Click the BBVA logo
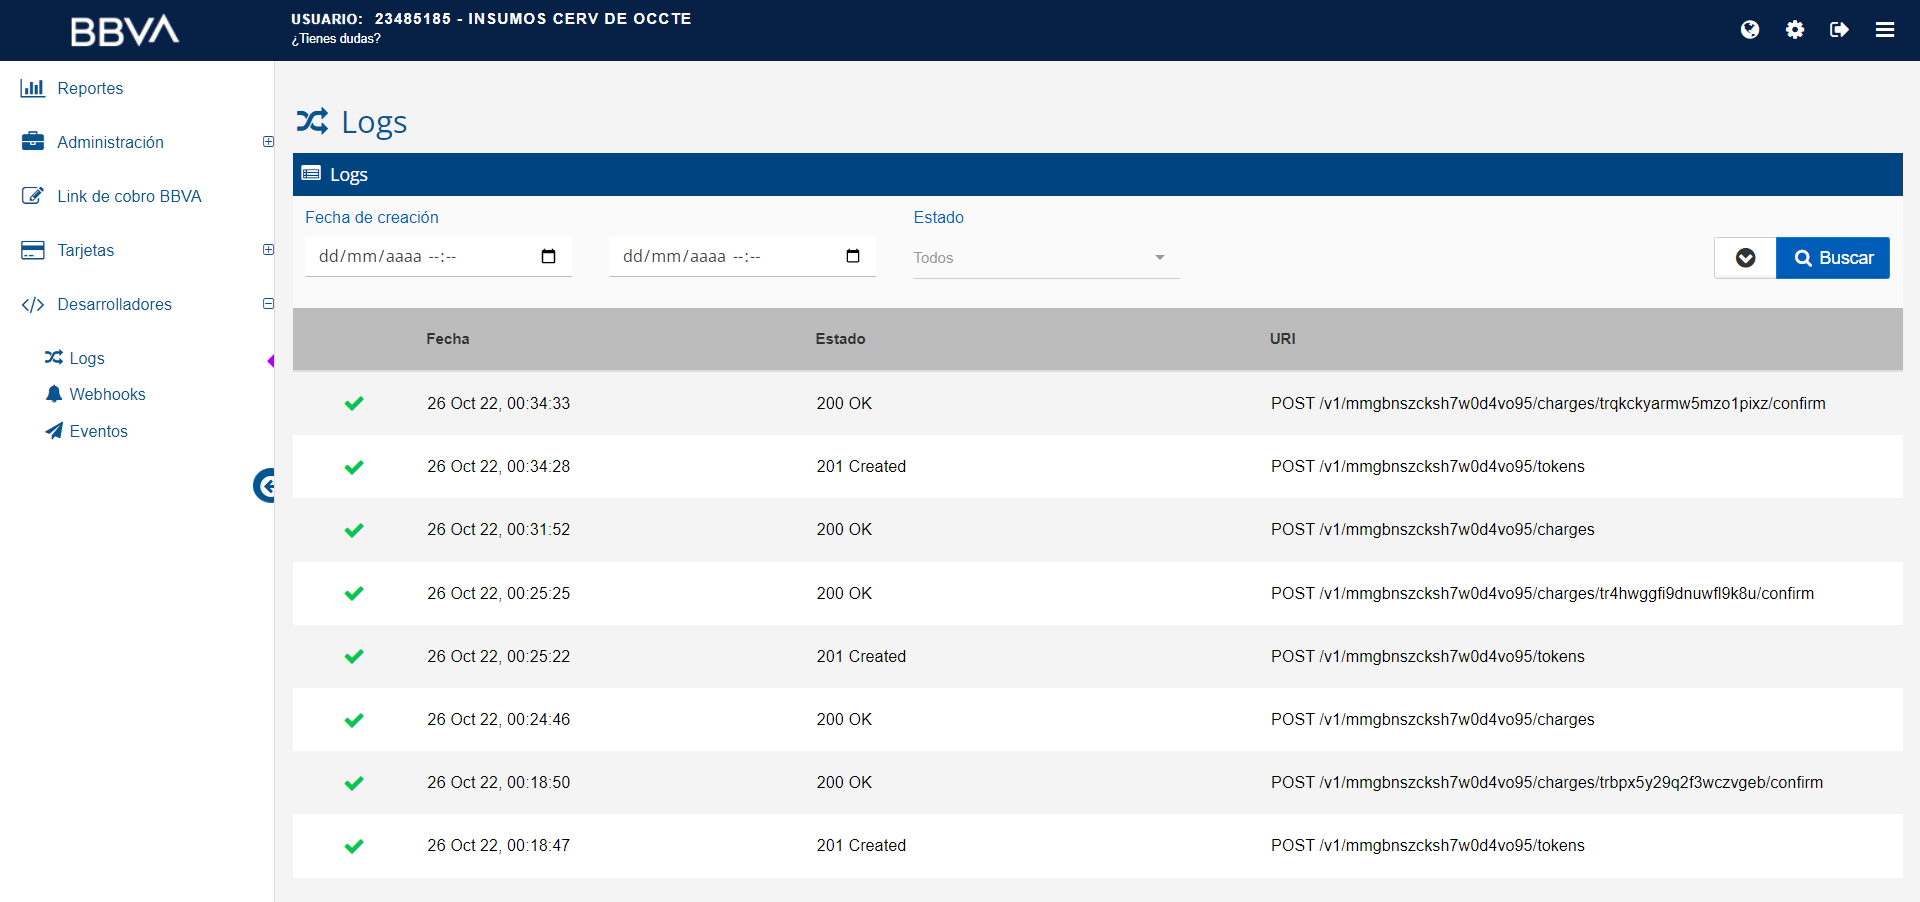This screenshot has height=902, width=1920. coord(125,31)
